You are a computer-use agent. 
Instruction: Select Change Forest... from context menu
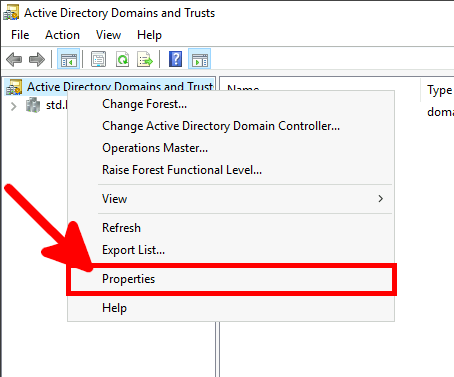pos(231,104)
